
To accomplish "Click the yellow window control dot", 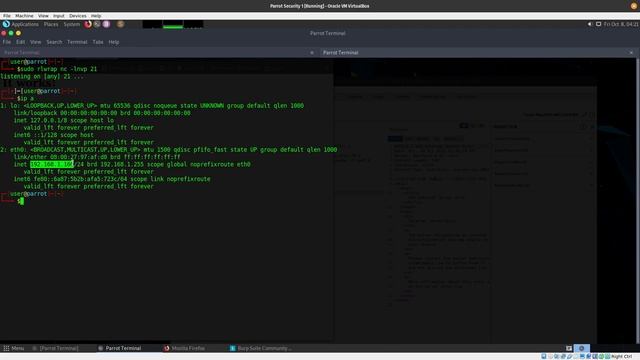I will click(x=18, y=33).
